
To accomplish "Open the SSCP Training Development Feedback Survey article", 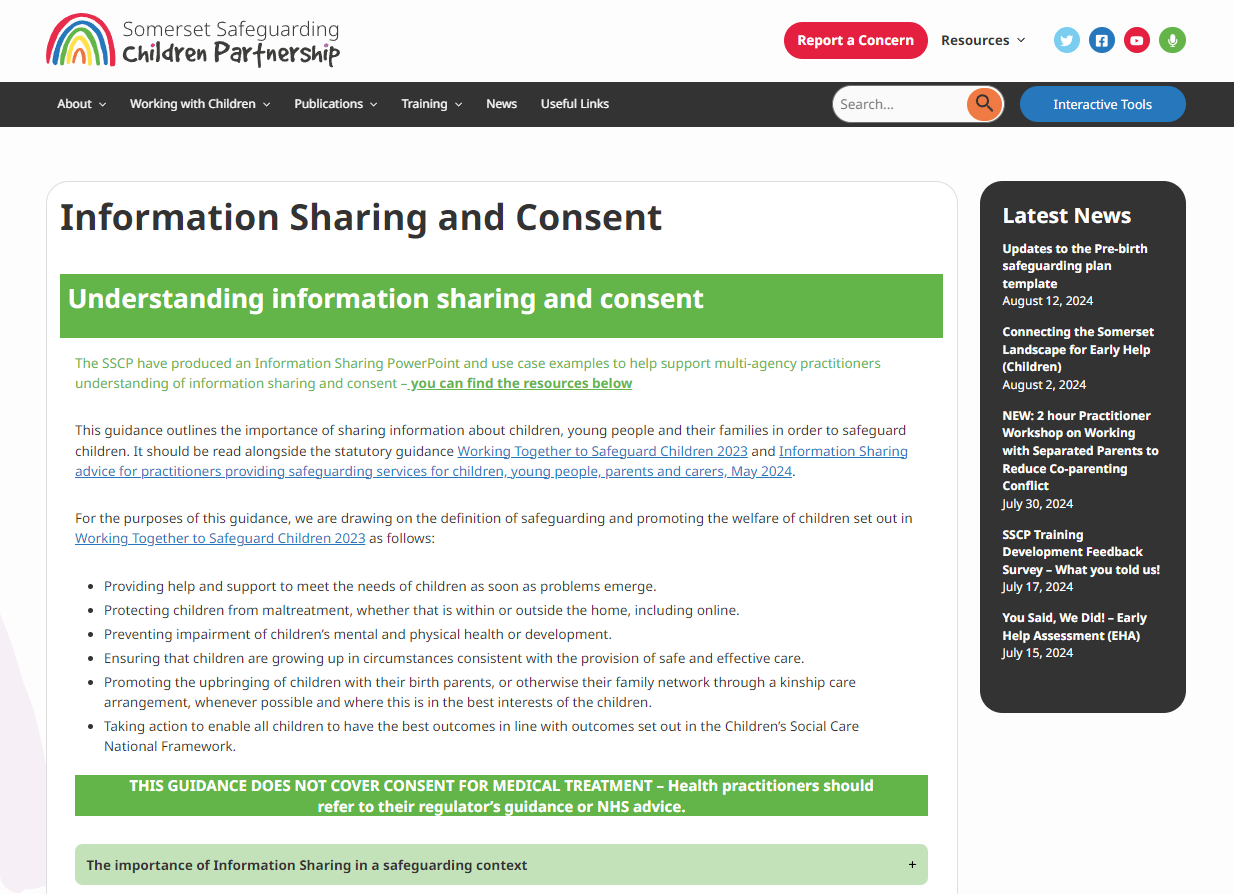I will [1071, 551].
